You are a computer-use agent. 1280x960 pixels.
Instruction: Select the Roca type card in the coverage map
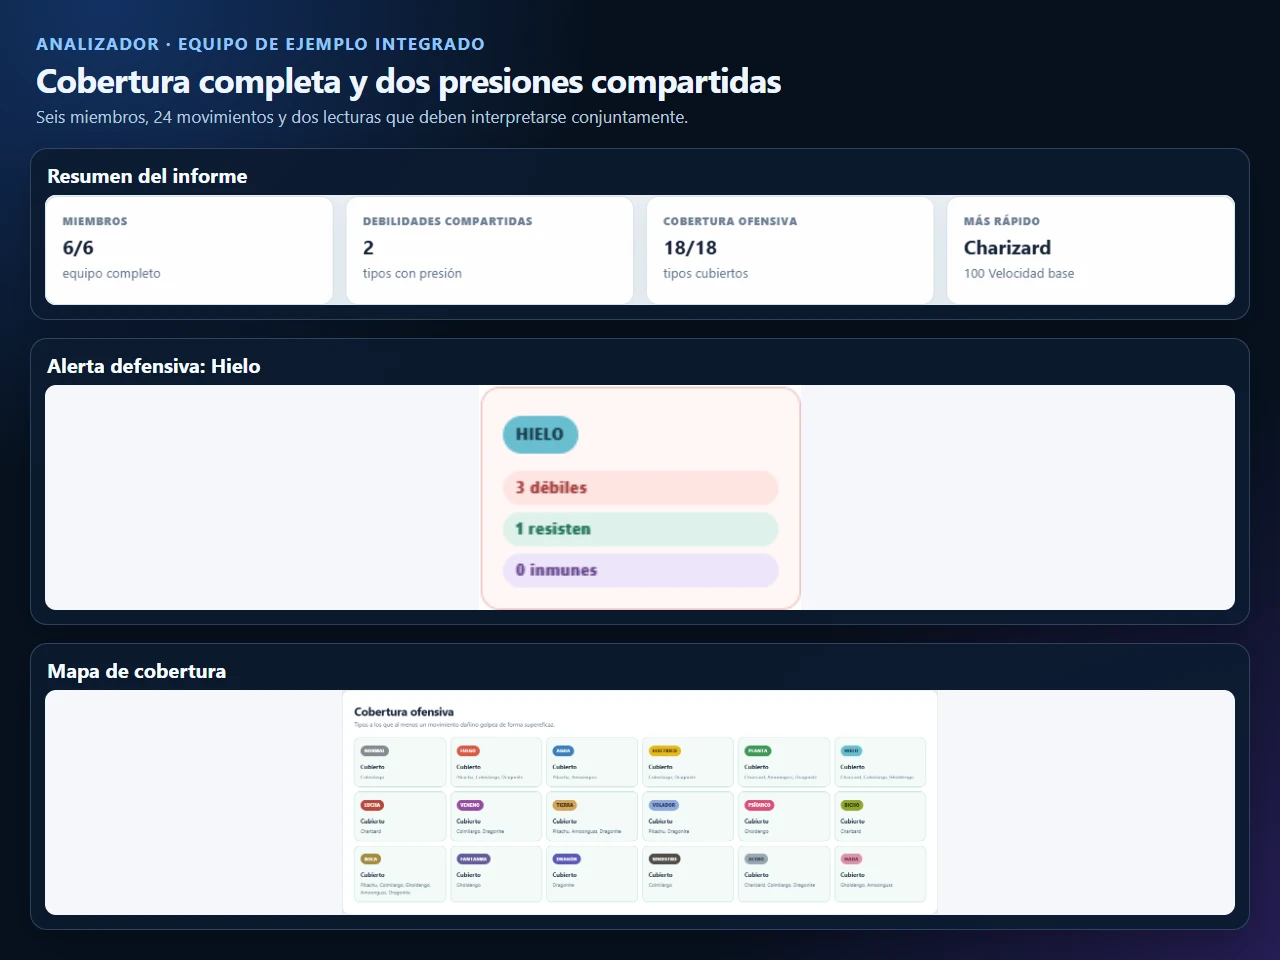pyautogui.click(x=400, y=874)
